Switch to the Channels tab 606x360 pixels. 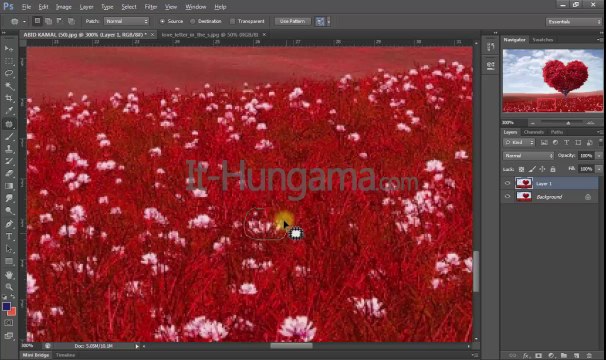[533, 132]
